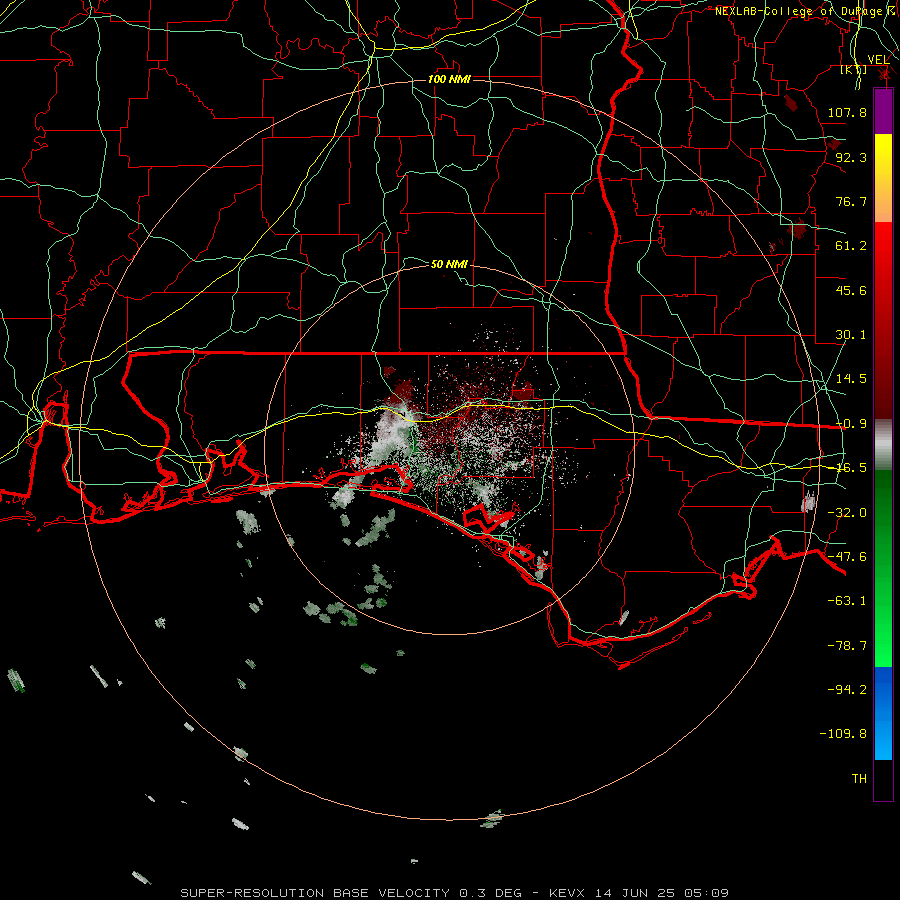The image size is (900, 900).
Task: Pick the red segment of velocity scale
Action: click(x=883, y=320)
